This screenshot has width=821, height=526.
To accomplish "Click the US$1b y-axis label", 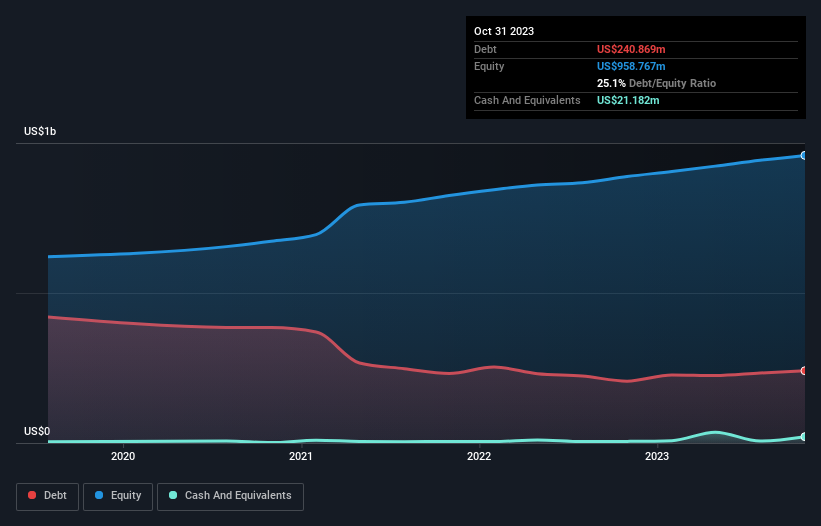I will click(x=40, y=131).
